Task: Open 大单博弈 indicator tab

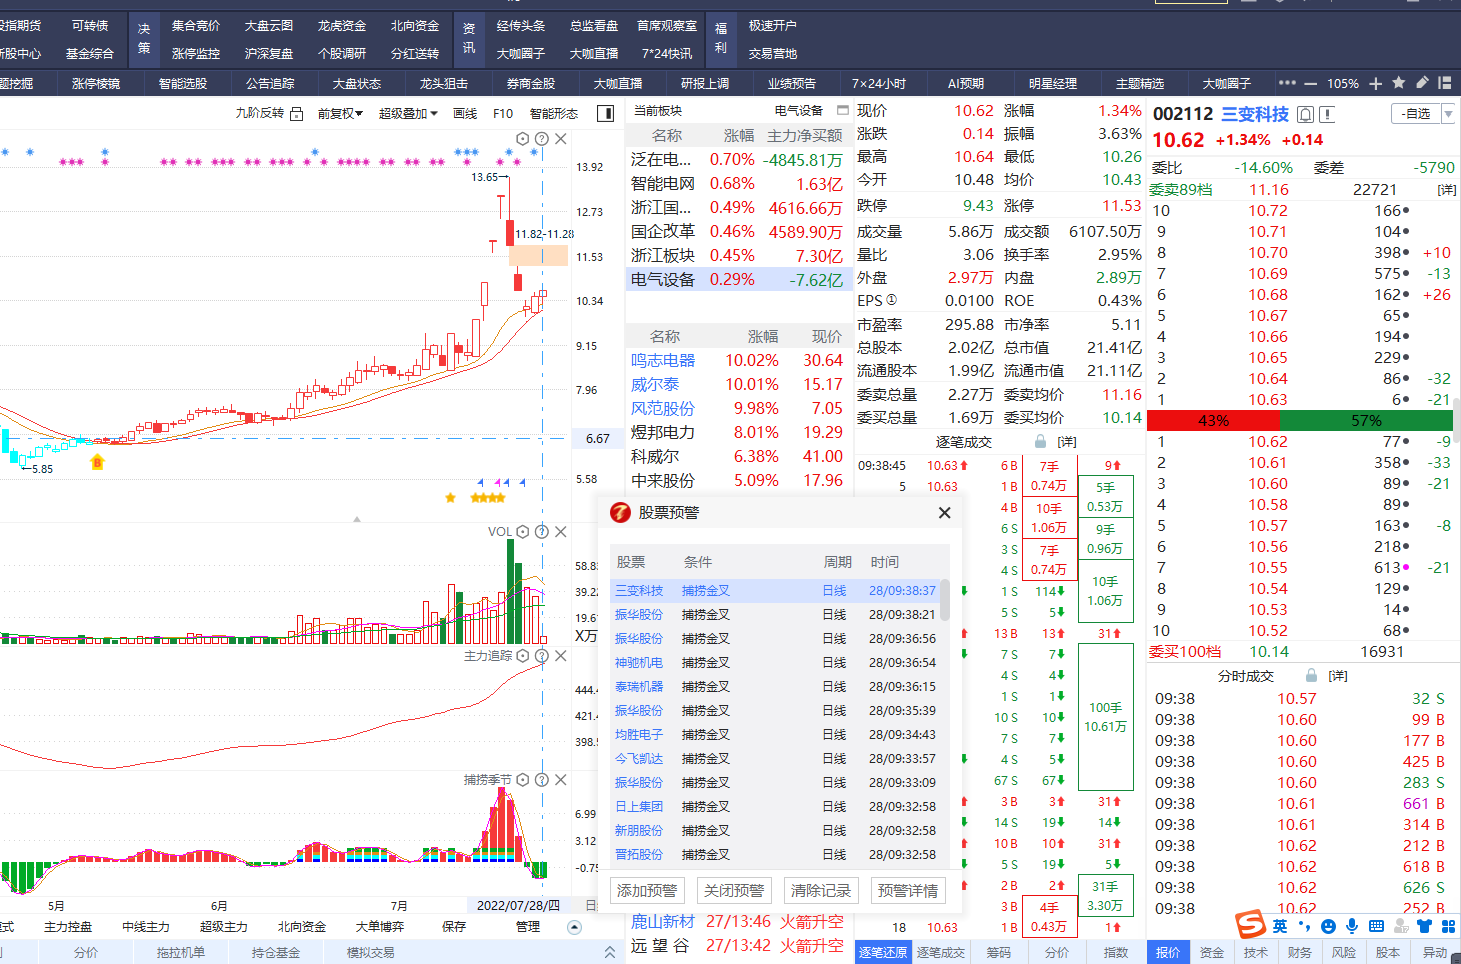Action: coord(380,927)
